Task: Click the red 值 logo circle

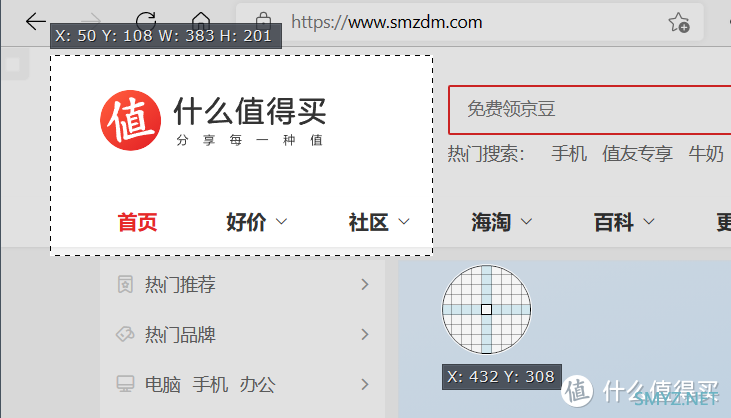Action: tap(131, 120)
